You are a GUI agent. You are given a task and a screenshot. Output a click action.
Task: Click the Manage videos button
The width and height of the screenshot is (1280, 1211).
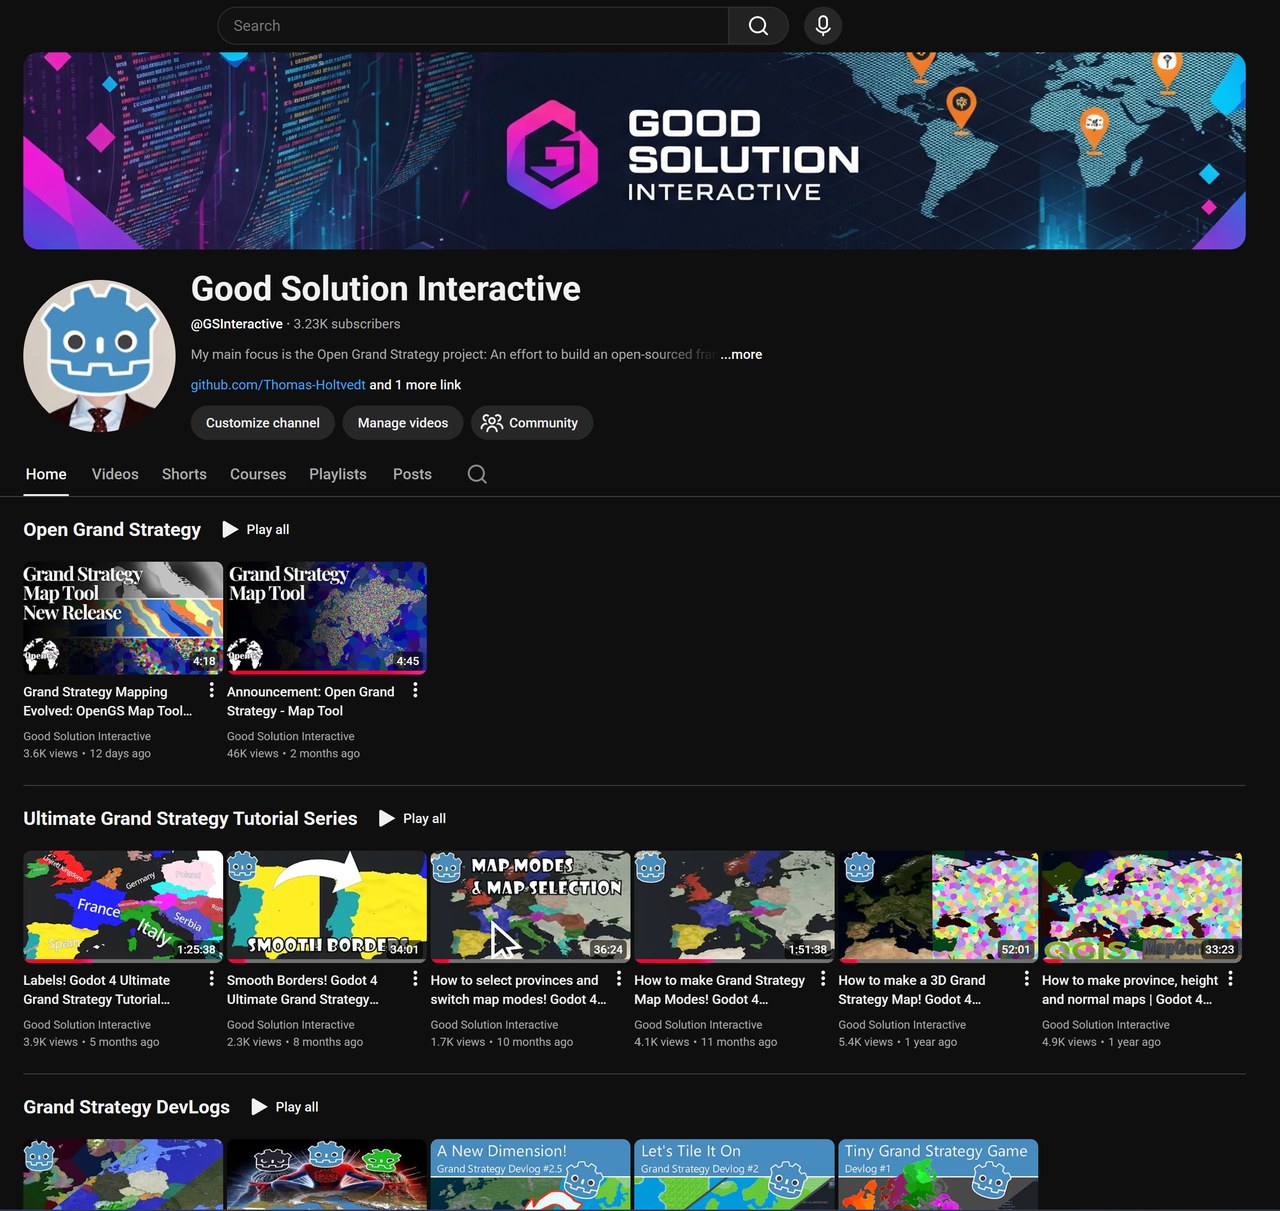402,423
